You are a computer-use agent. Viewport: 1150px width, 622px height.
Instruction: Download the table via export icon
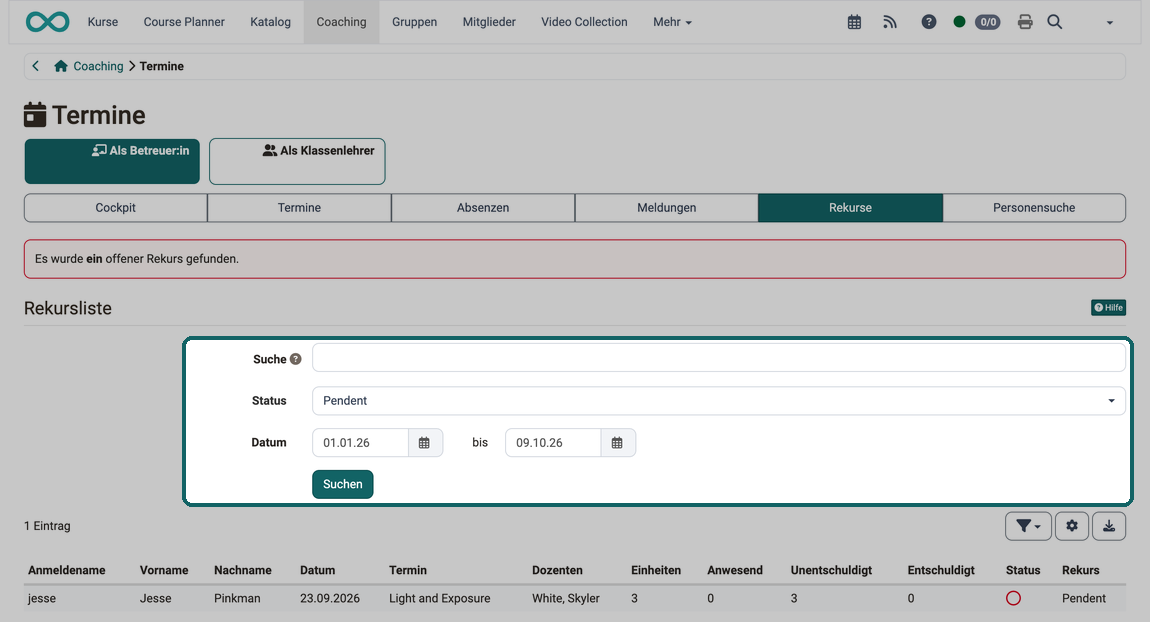click(x=1109, y=526)
